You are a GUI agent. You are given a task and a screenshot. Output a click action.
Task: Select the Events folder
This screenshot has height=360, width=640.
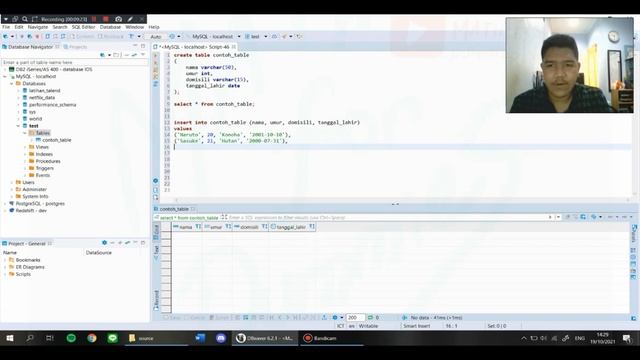42,175
